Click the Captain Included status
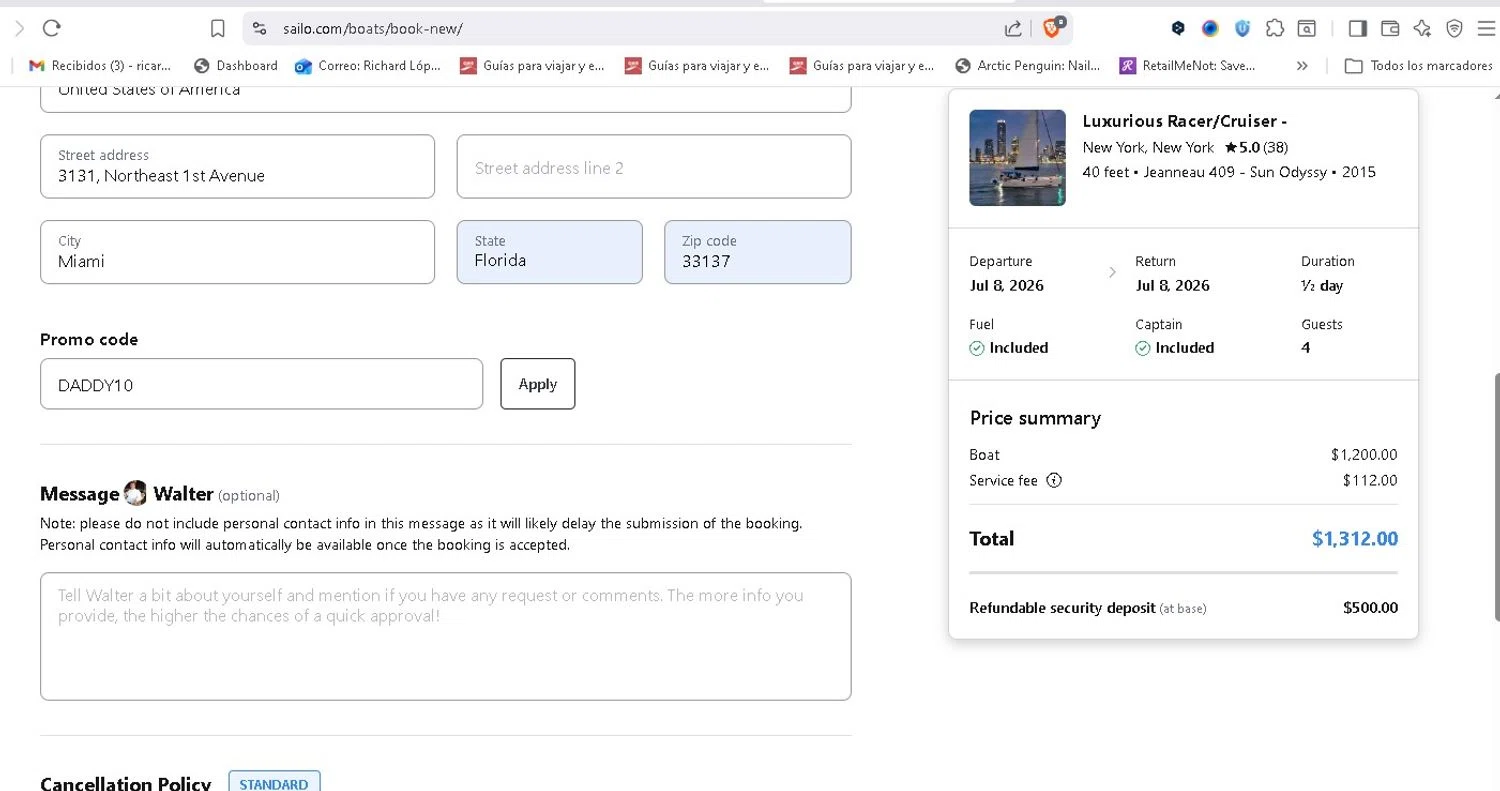This screenshot has height=791, width=1500. 1175,348
